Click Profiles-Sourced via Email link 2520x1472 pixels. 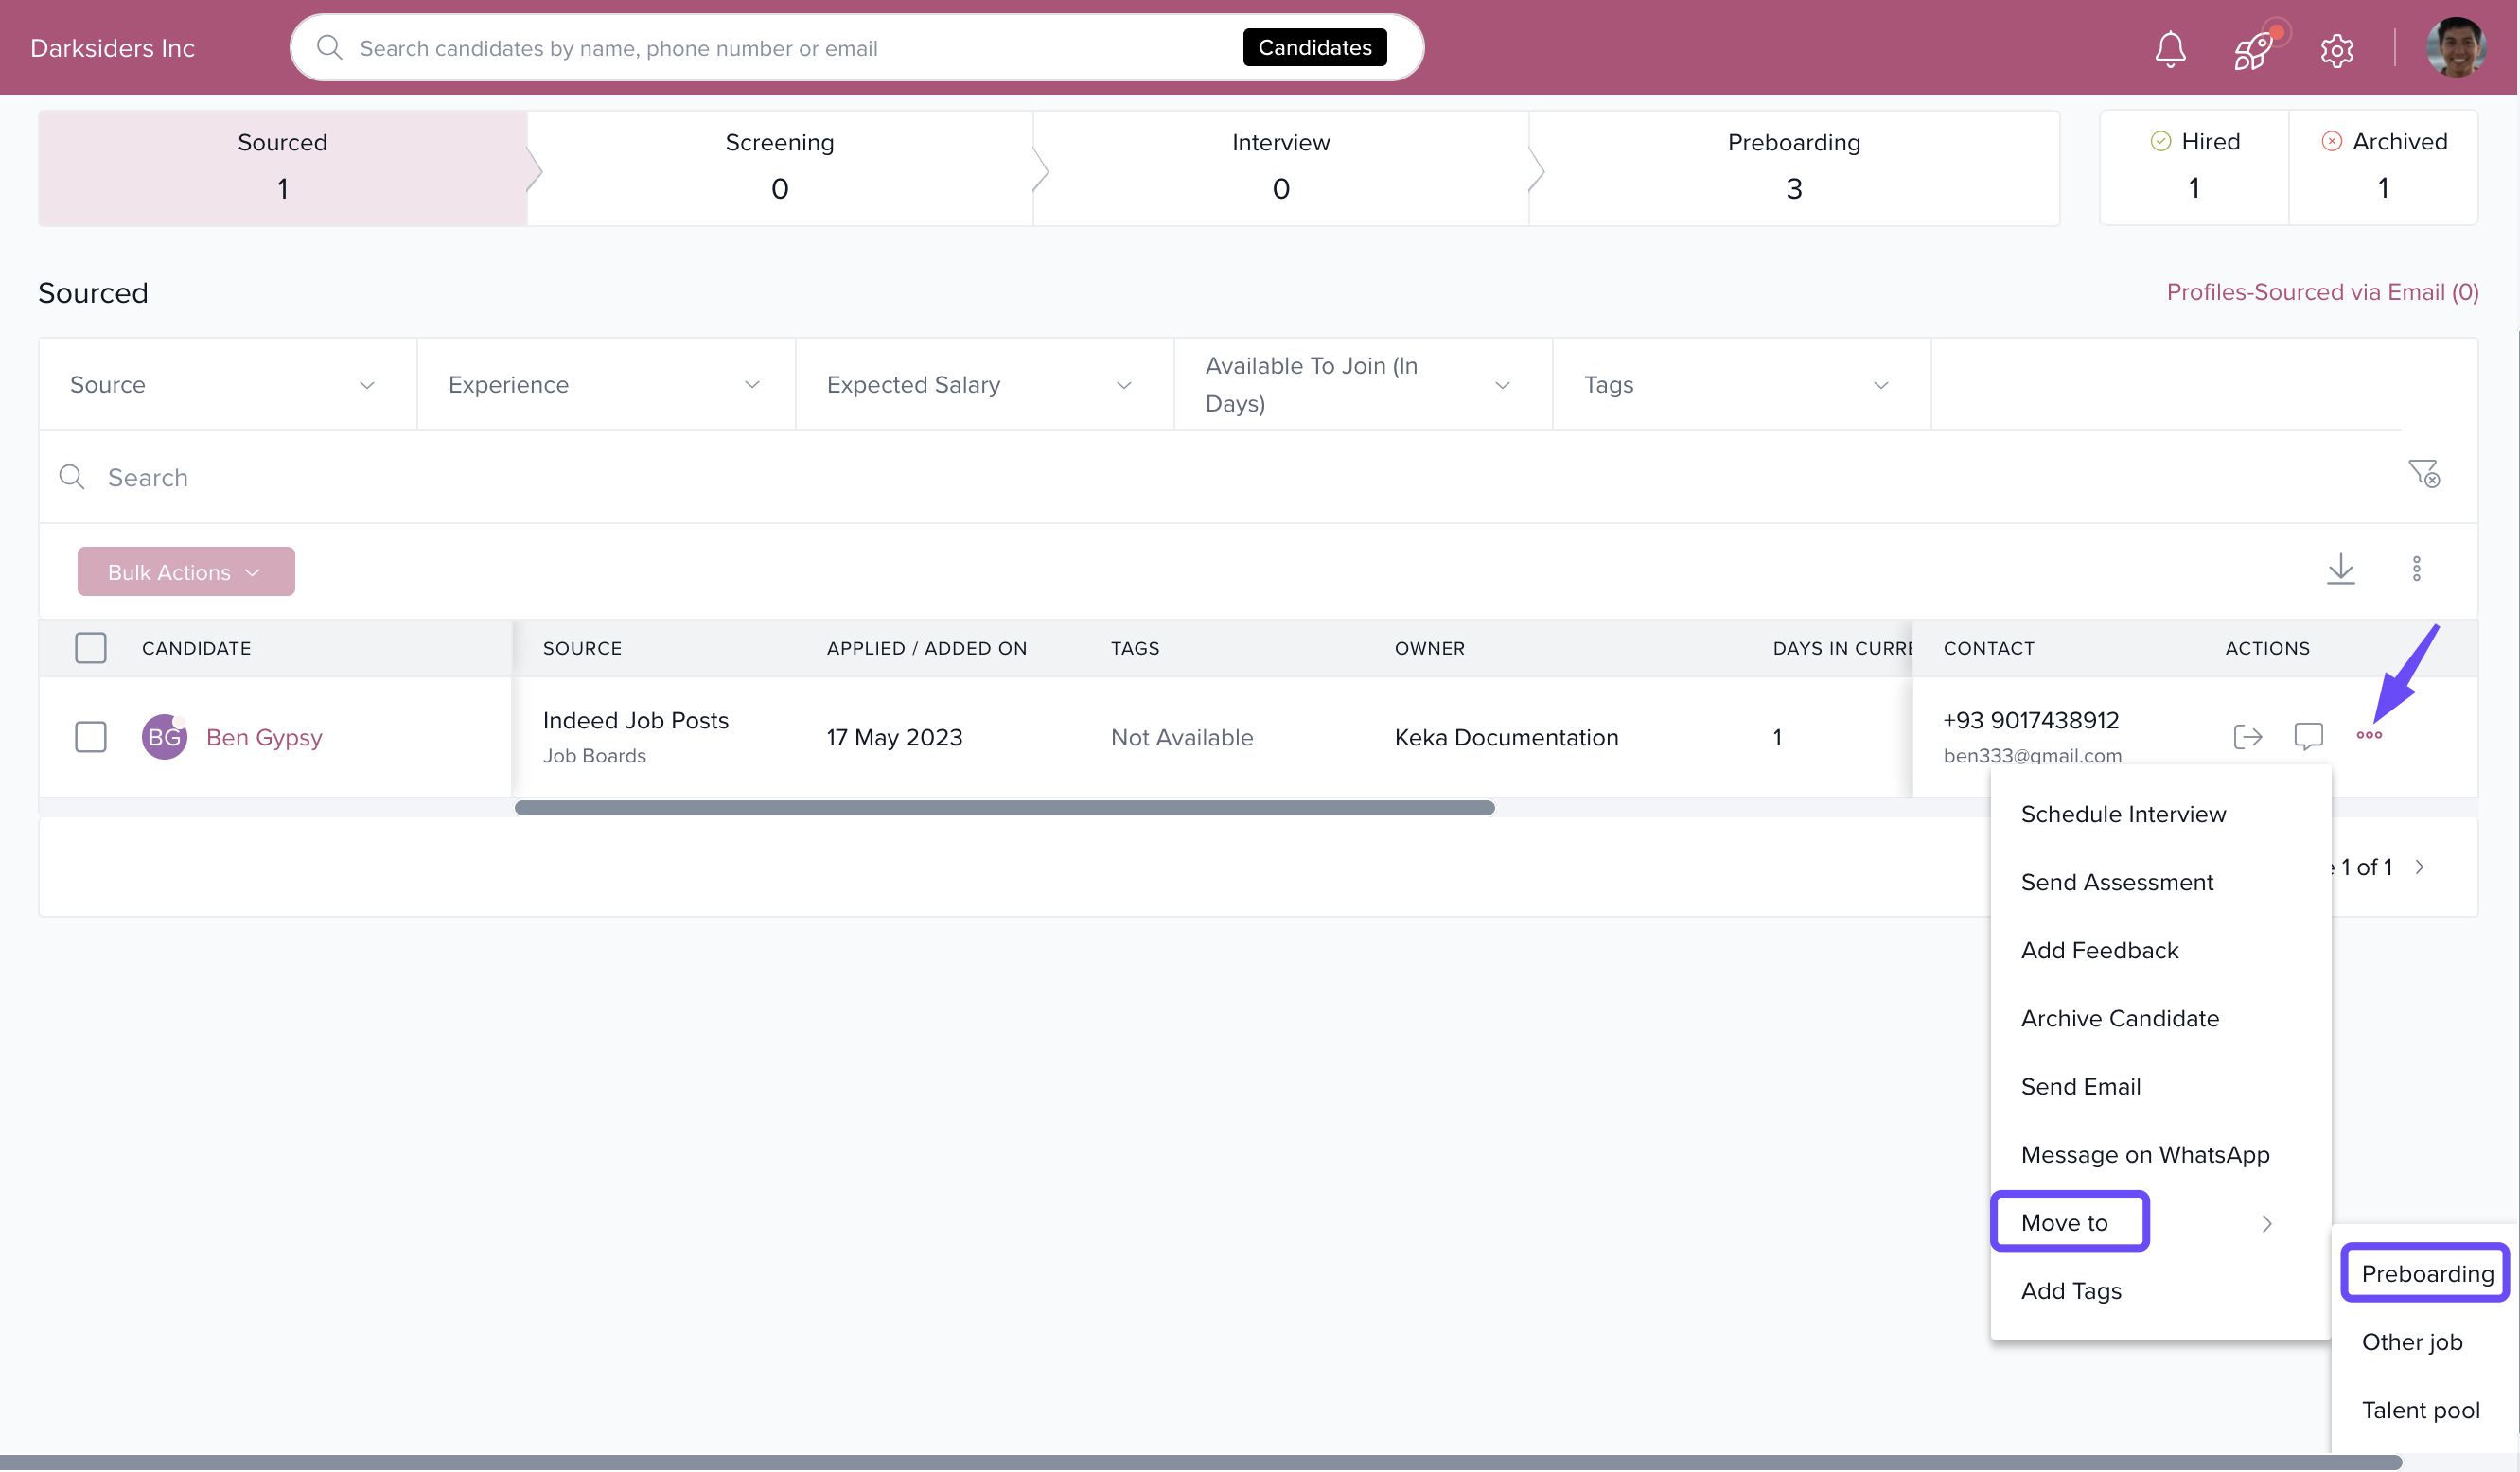click(x=2321, y=292)
